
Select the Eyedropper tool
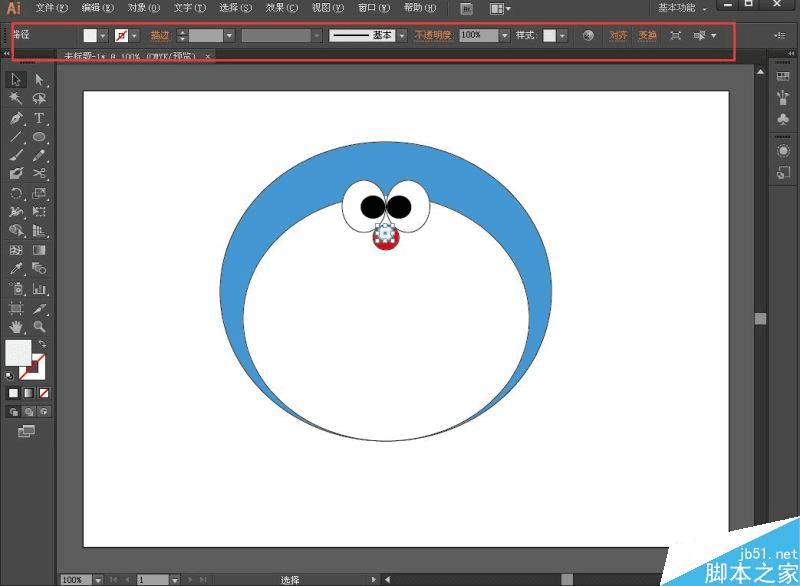[x=16, y=269]
